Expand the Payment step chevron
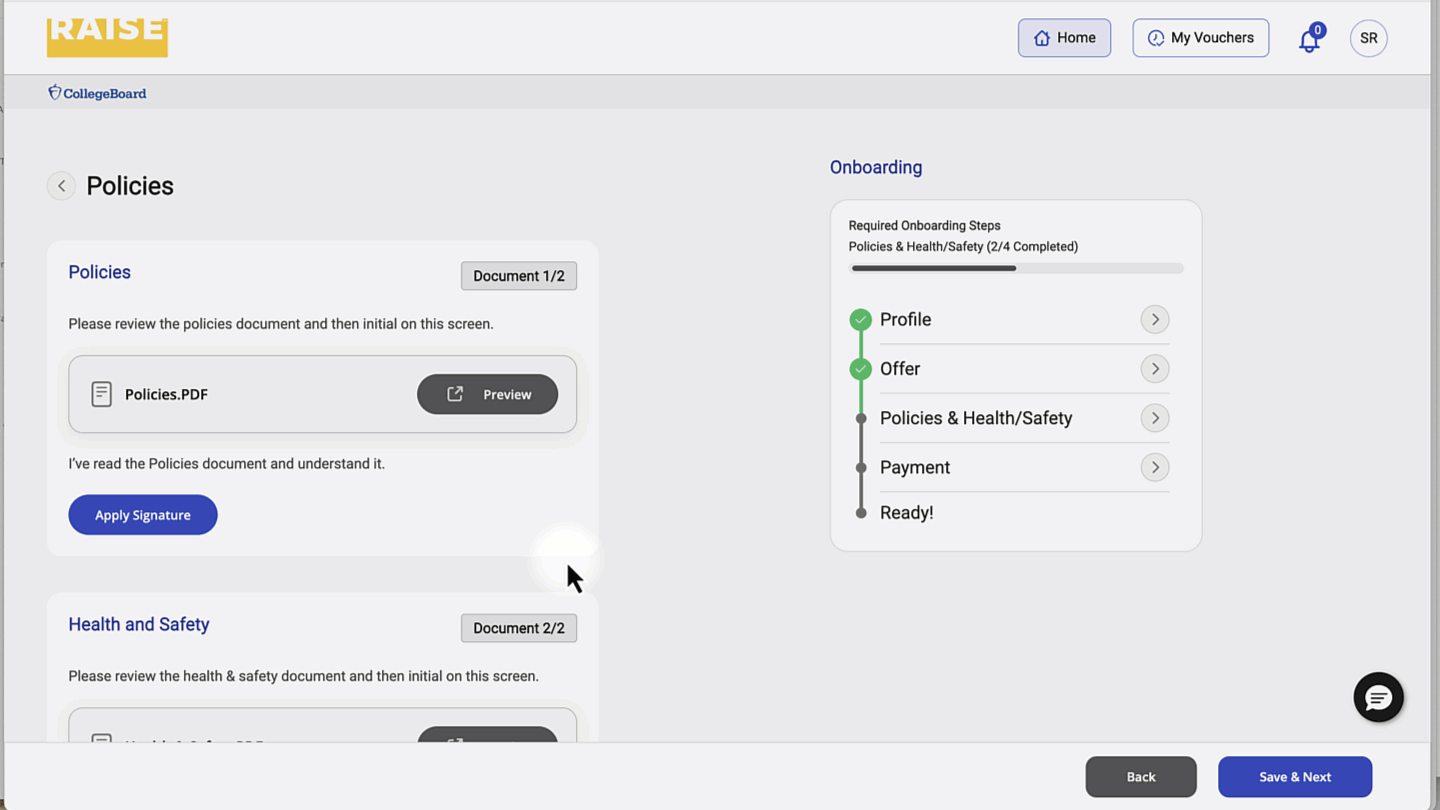 [x=1154, y=467]
